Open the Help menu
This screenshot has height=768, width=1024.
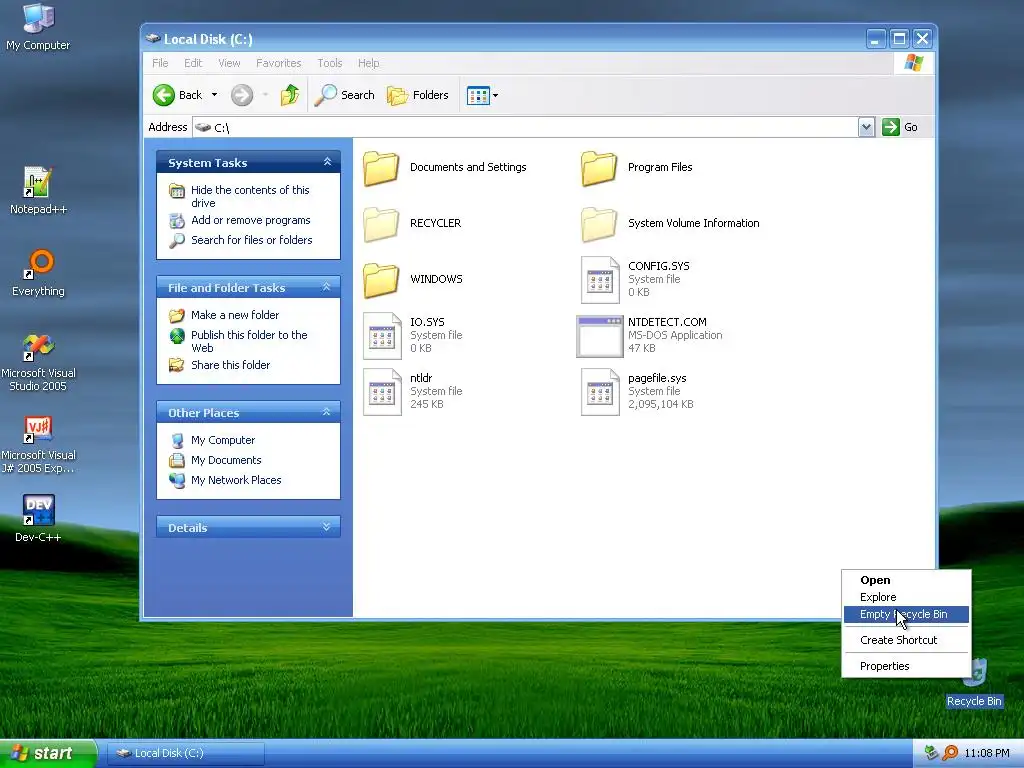(x=368, y=63)
